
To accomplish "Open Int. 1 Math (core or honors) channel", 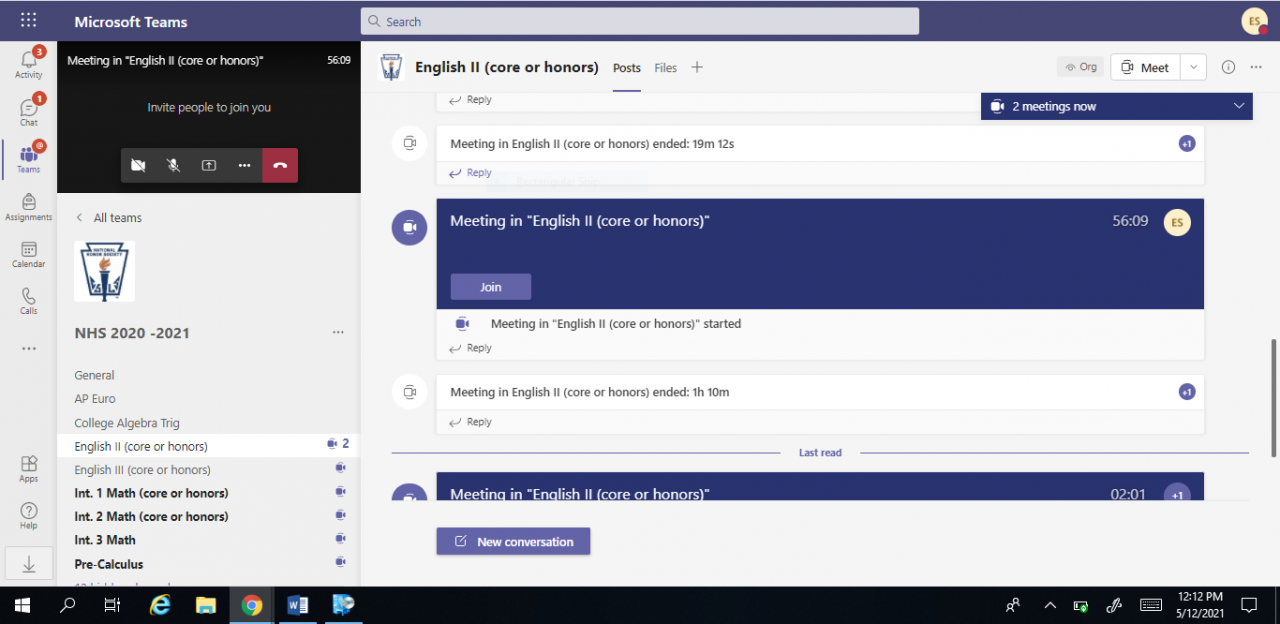I will [208, 493].
